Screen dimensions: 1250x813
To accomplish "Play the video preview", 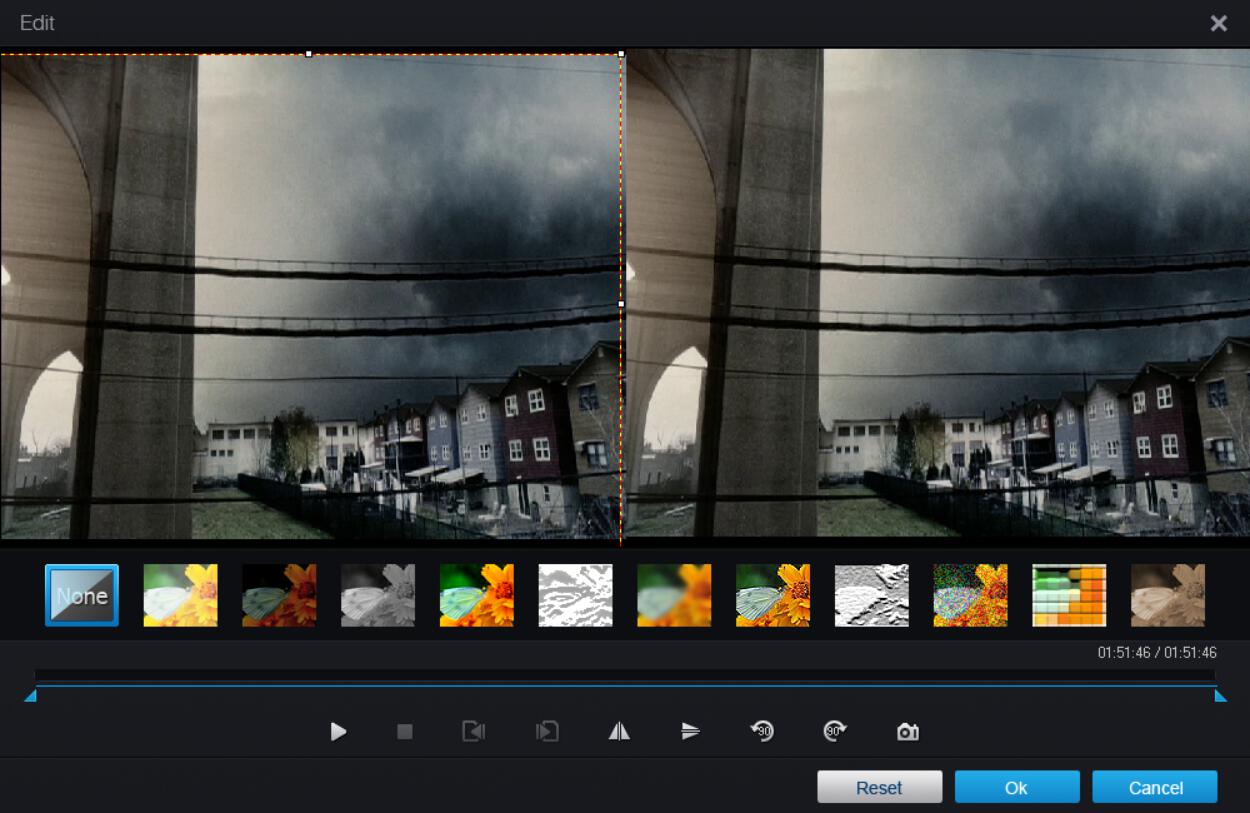I will 338,732.
